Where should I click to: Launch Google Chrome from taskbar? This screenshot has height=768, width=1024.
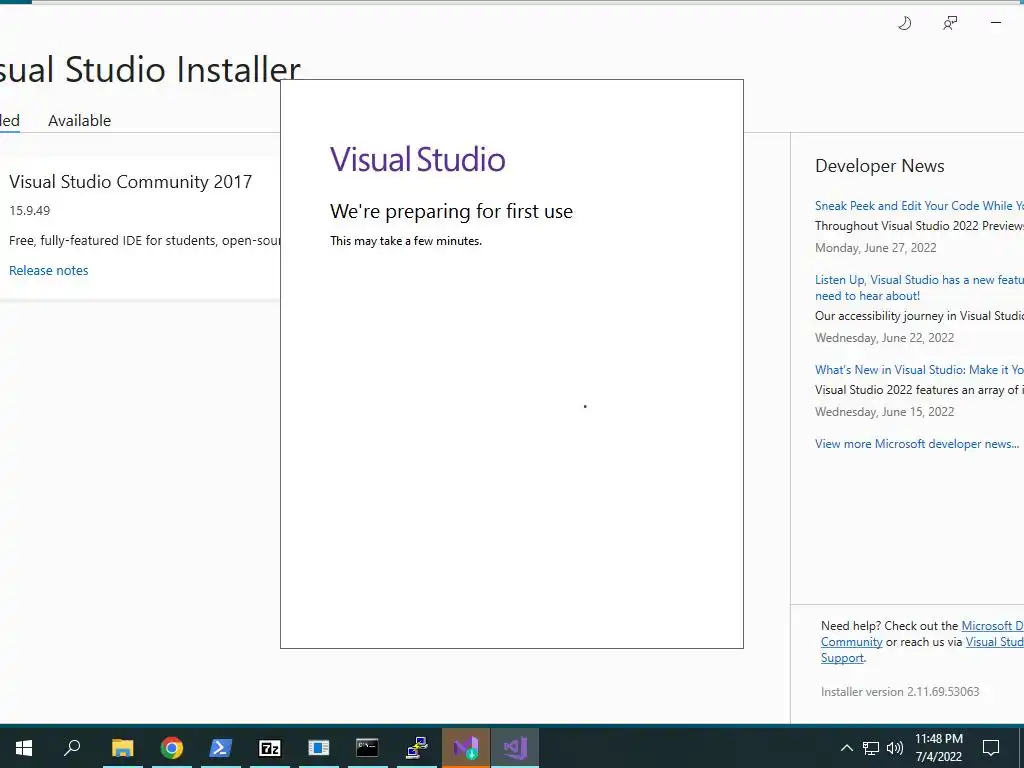coord(172,748)
